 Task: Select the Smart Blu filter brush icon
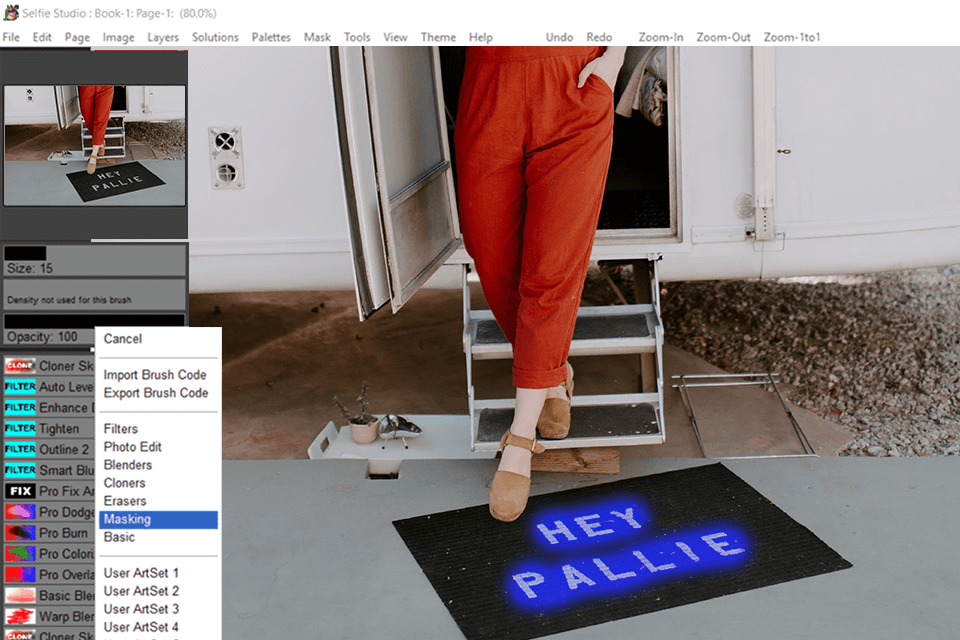(20, 470)
